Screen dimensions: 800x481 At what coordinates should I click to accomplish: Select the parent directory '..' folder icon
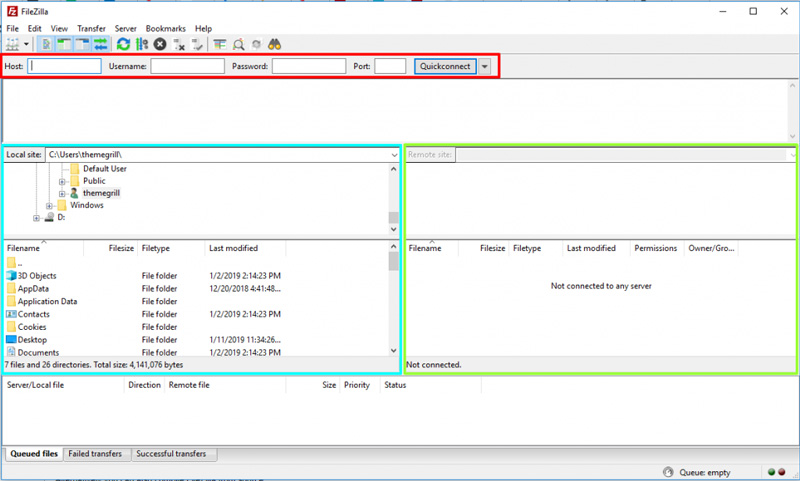(11, 263)
